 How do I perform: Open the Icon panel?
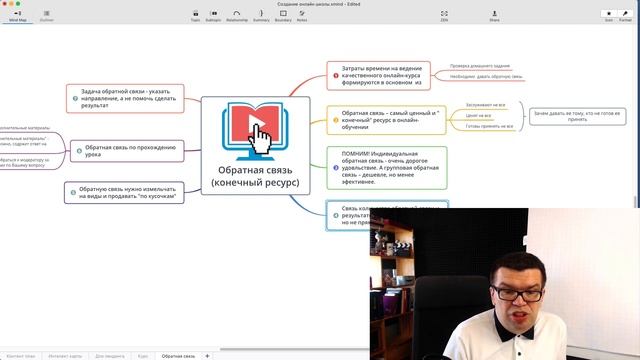[x=609, y=16]
